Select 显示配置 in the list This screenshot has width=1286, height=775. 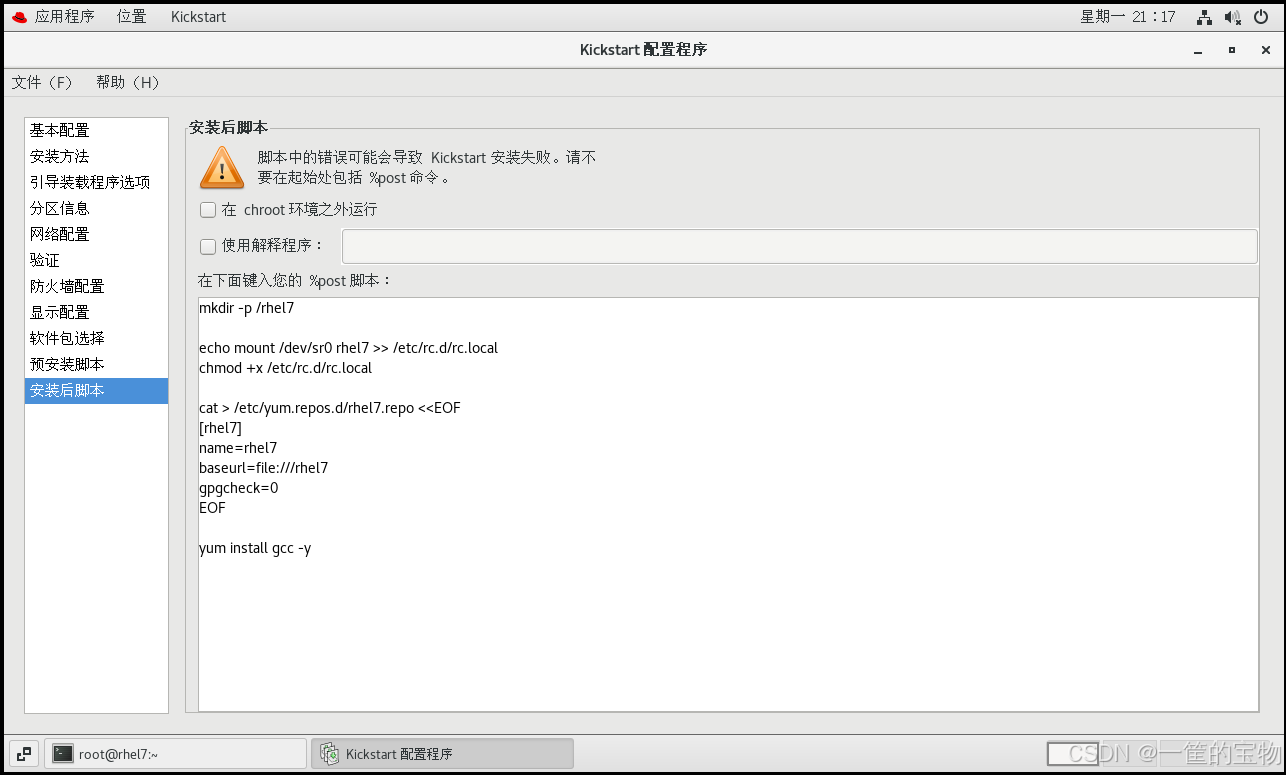tap(96, 312)
